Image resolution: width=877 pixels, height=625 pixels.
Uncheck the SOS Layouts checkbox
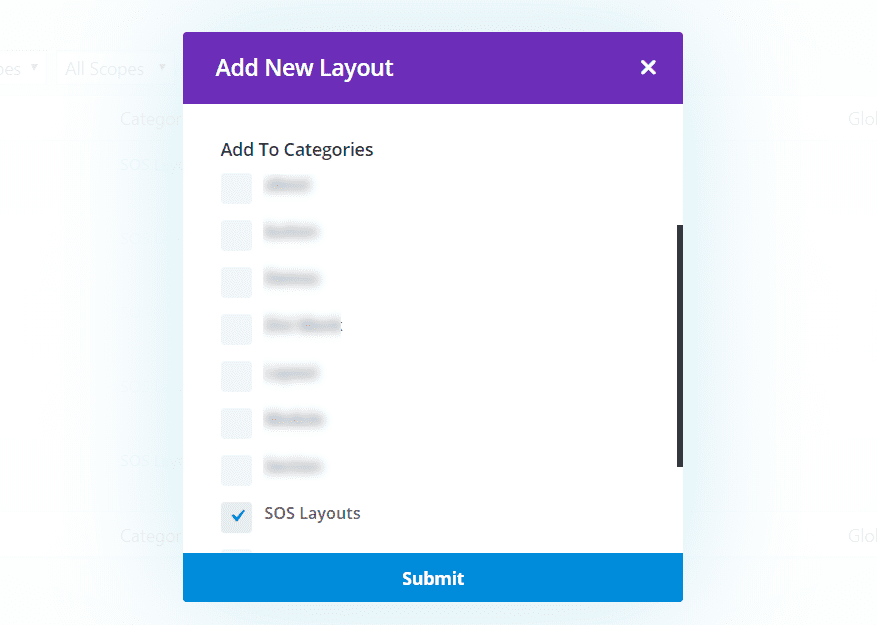(236, 517)
